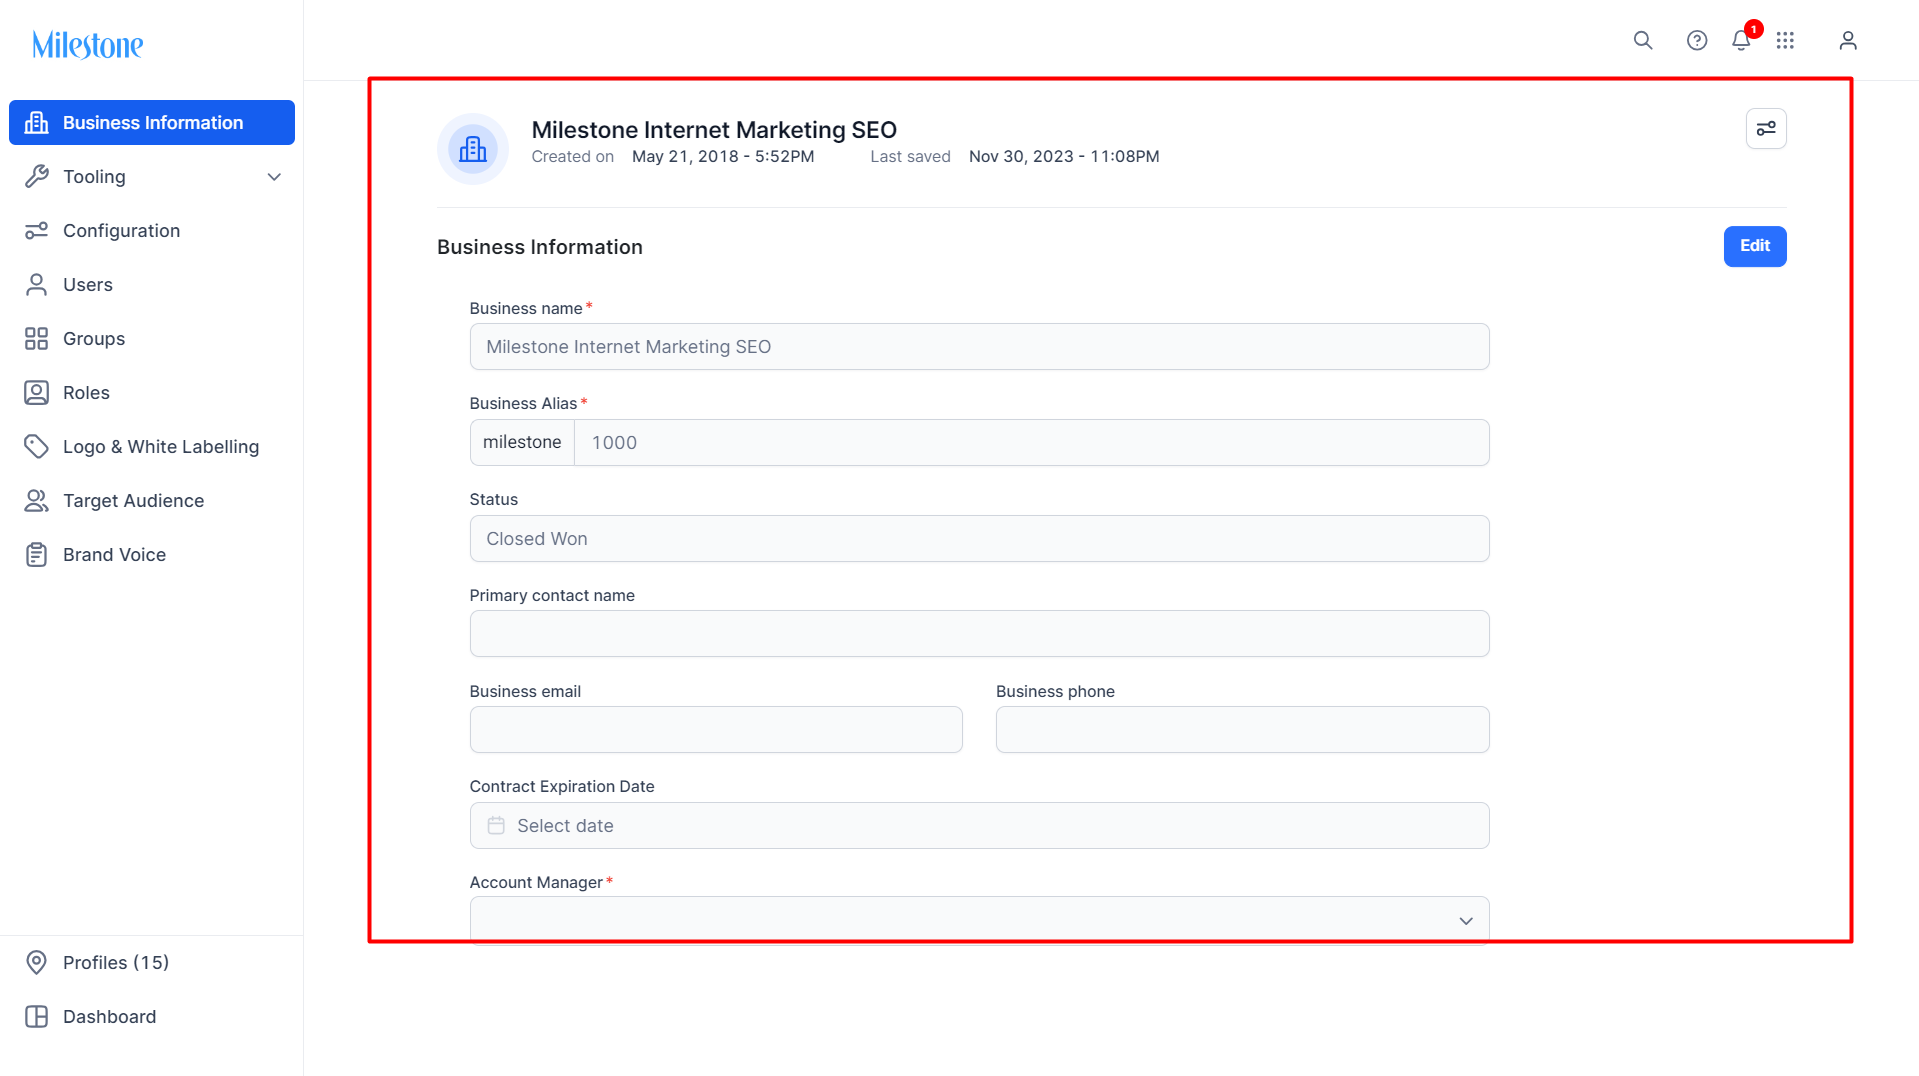Click the calendar icon in Contract Expiration Date
Viewport: 1919px width, 1076px height.
pyautogui.click(x=496, y=826)
